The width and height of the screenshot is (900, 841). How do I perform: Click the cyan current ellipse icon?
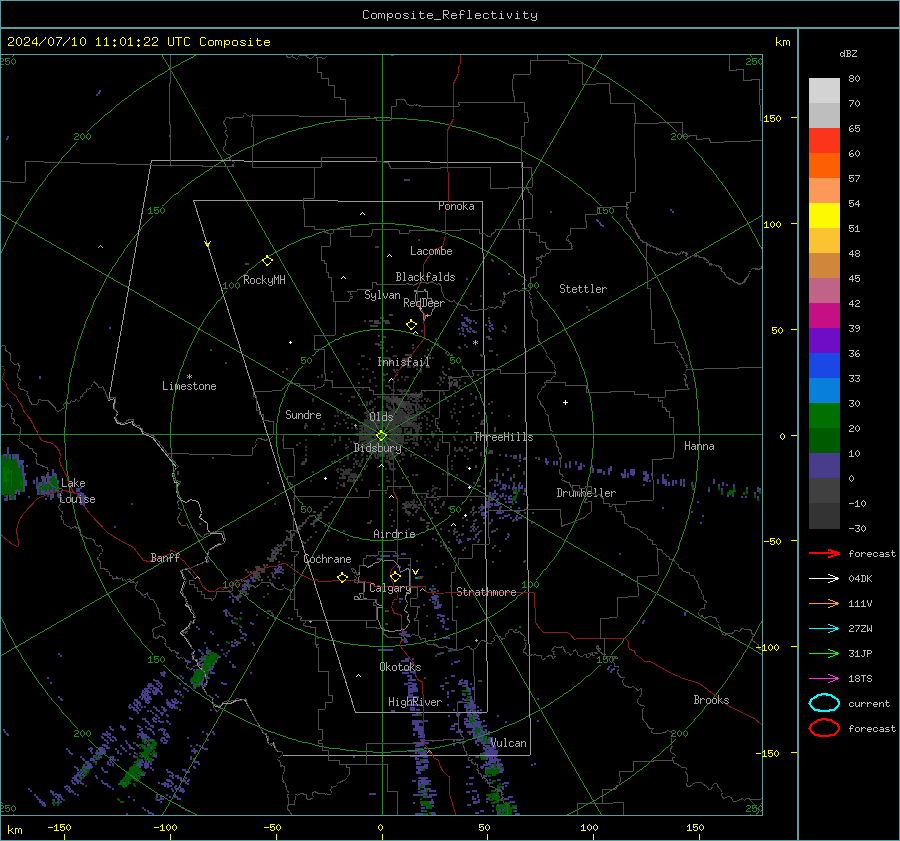[824, 703]
